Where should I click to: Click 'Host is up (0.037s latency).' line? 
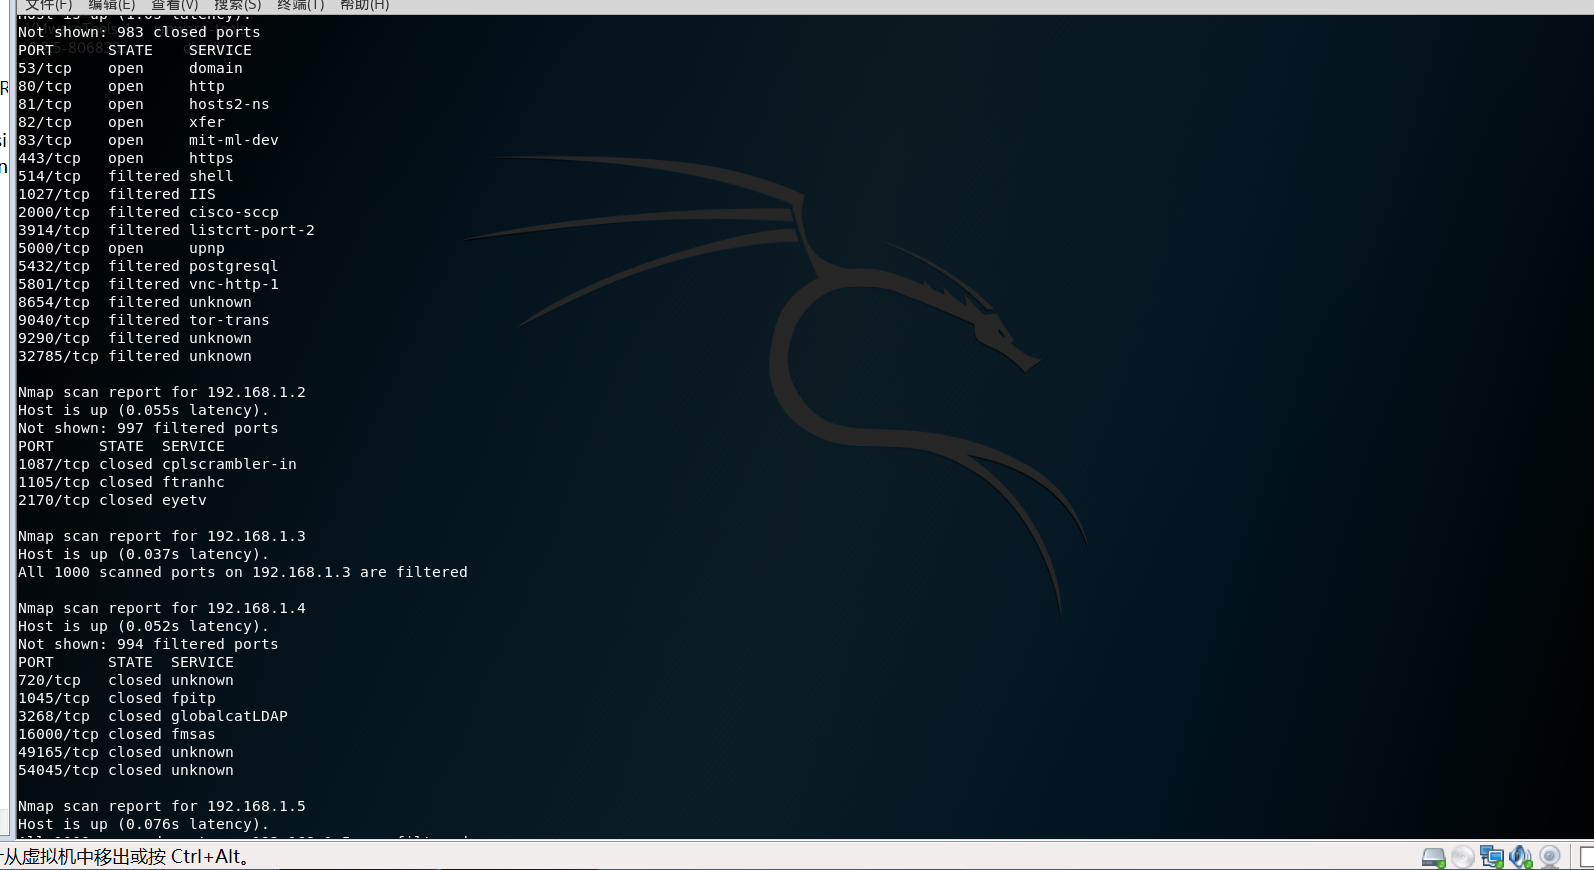coord(143,554)
